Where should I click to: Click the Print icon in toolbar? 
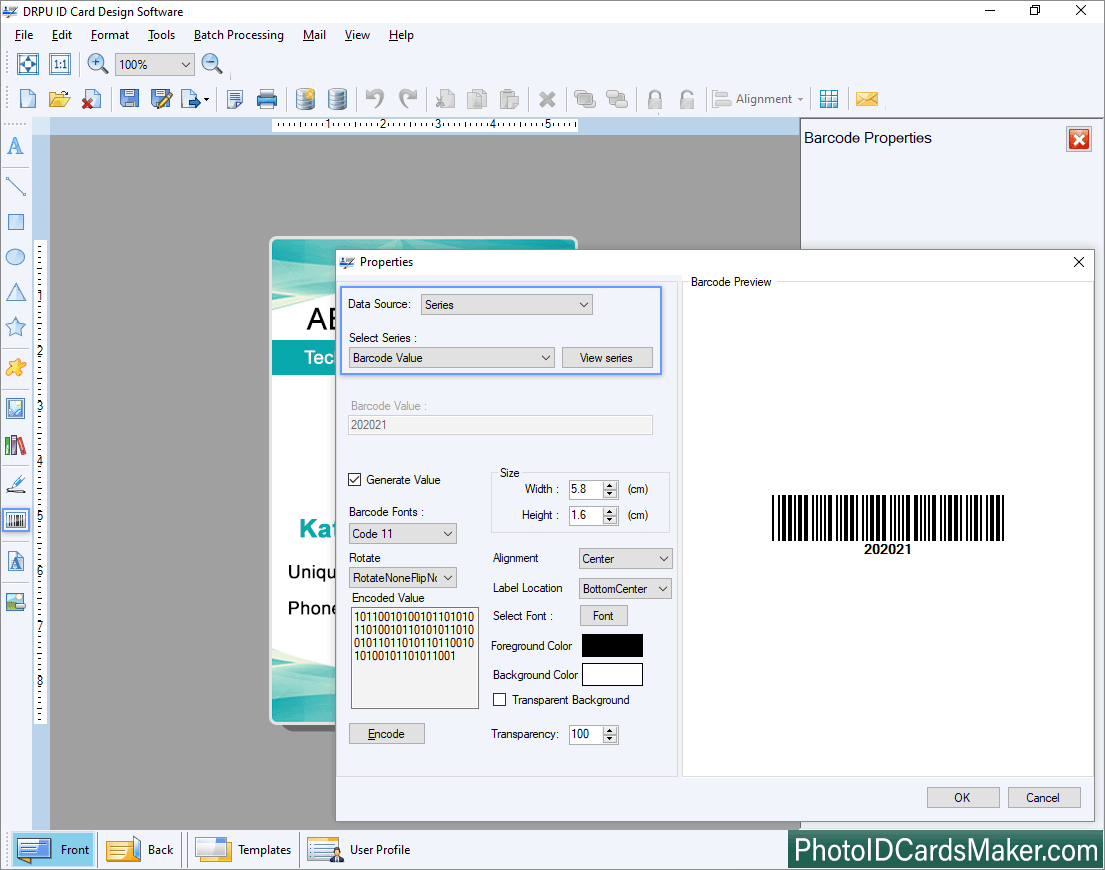267,99
